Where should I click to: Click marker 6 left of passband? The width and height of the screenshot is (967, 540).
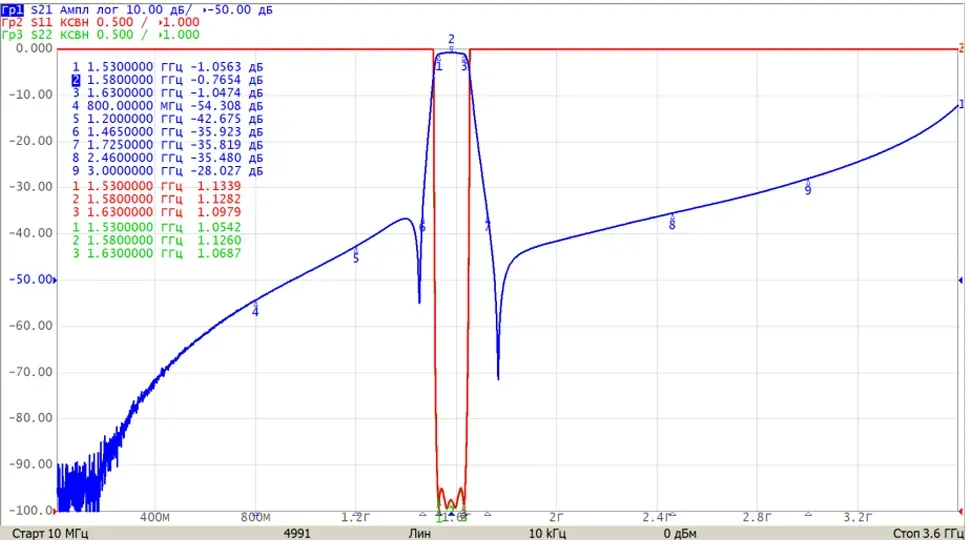coord(422,227)
